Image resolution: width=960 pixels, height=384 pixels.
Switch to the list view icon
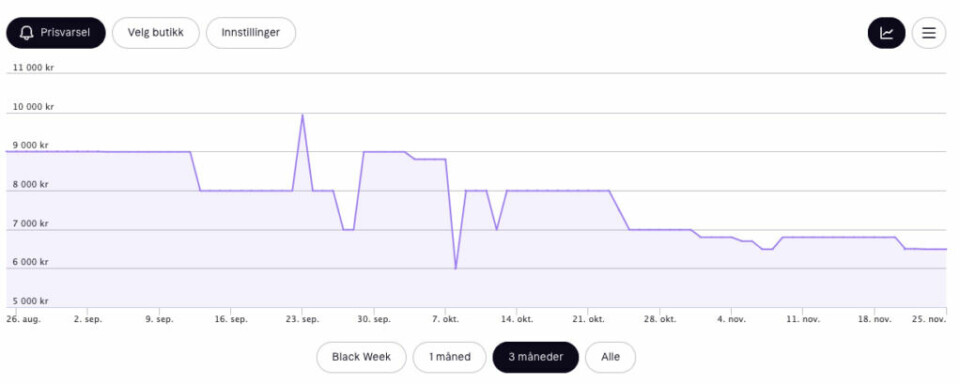[929, 33]
